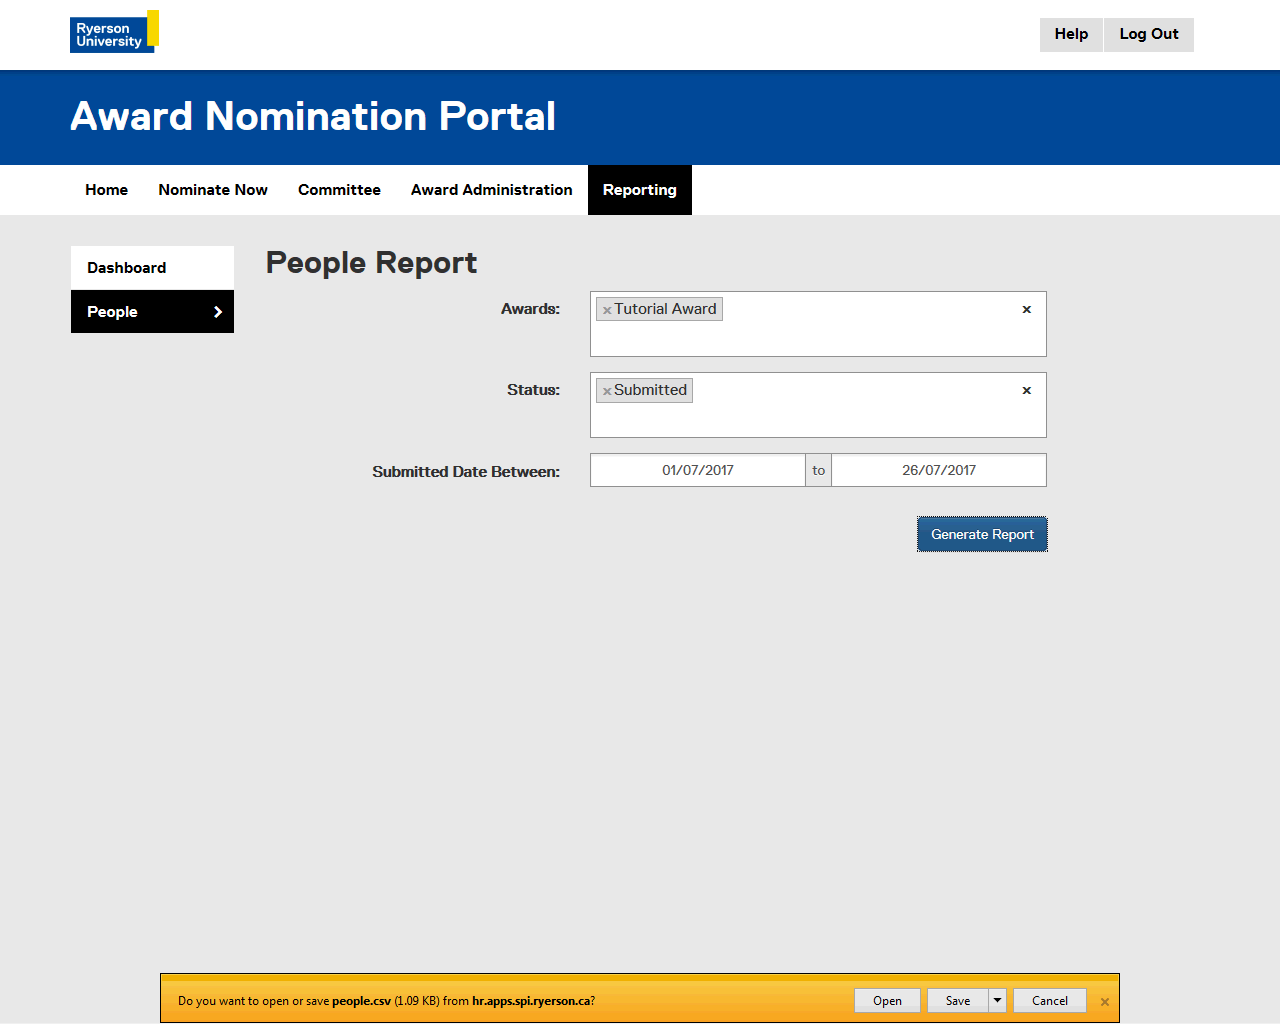Navigate to Award Administration tab
1280x1024 pixels.
click(x=491, y=190)
